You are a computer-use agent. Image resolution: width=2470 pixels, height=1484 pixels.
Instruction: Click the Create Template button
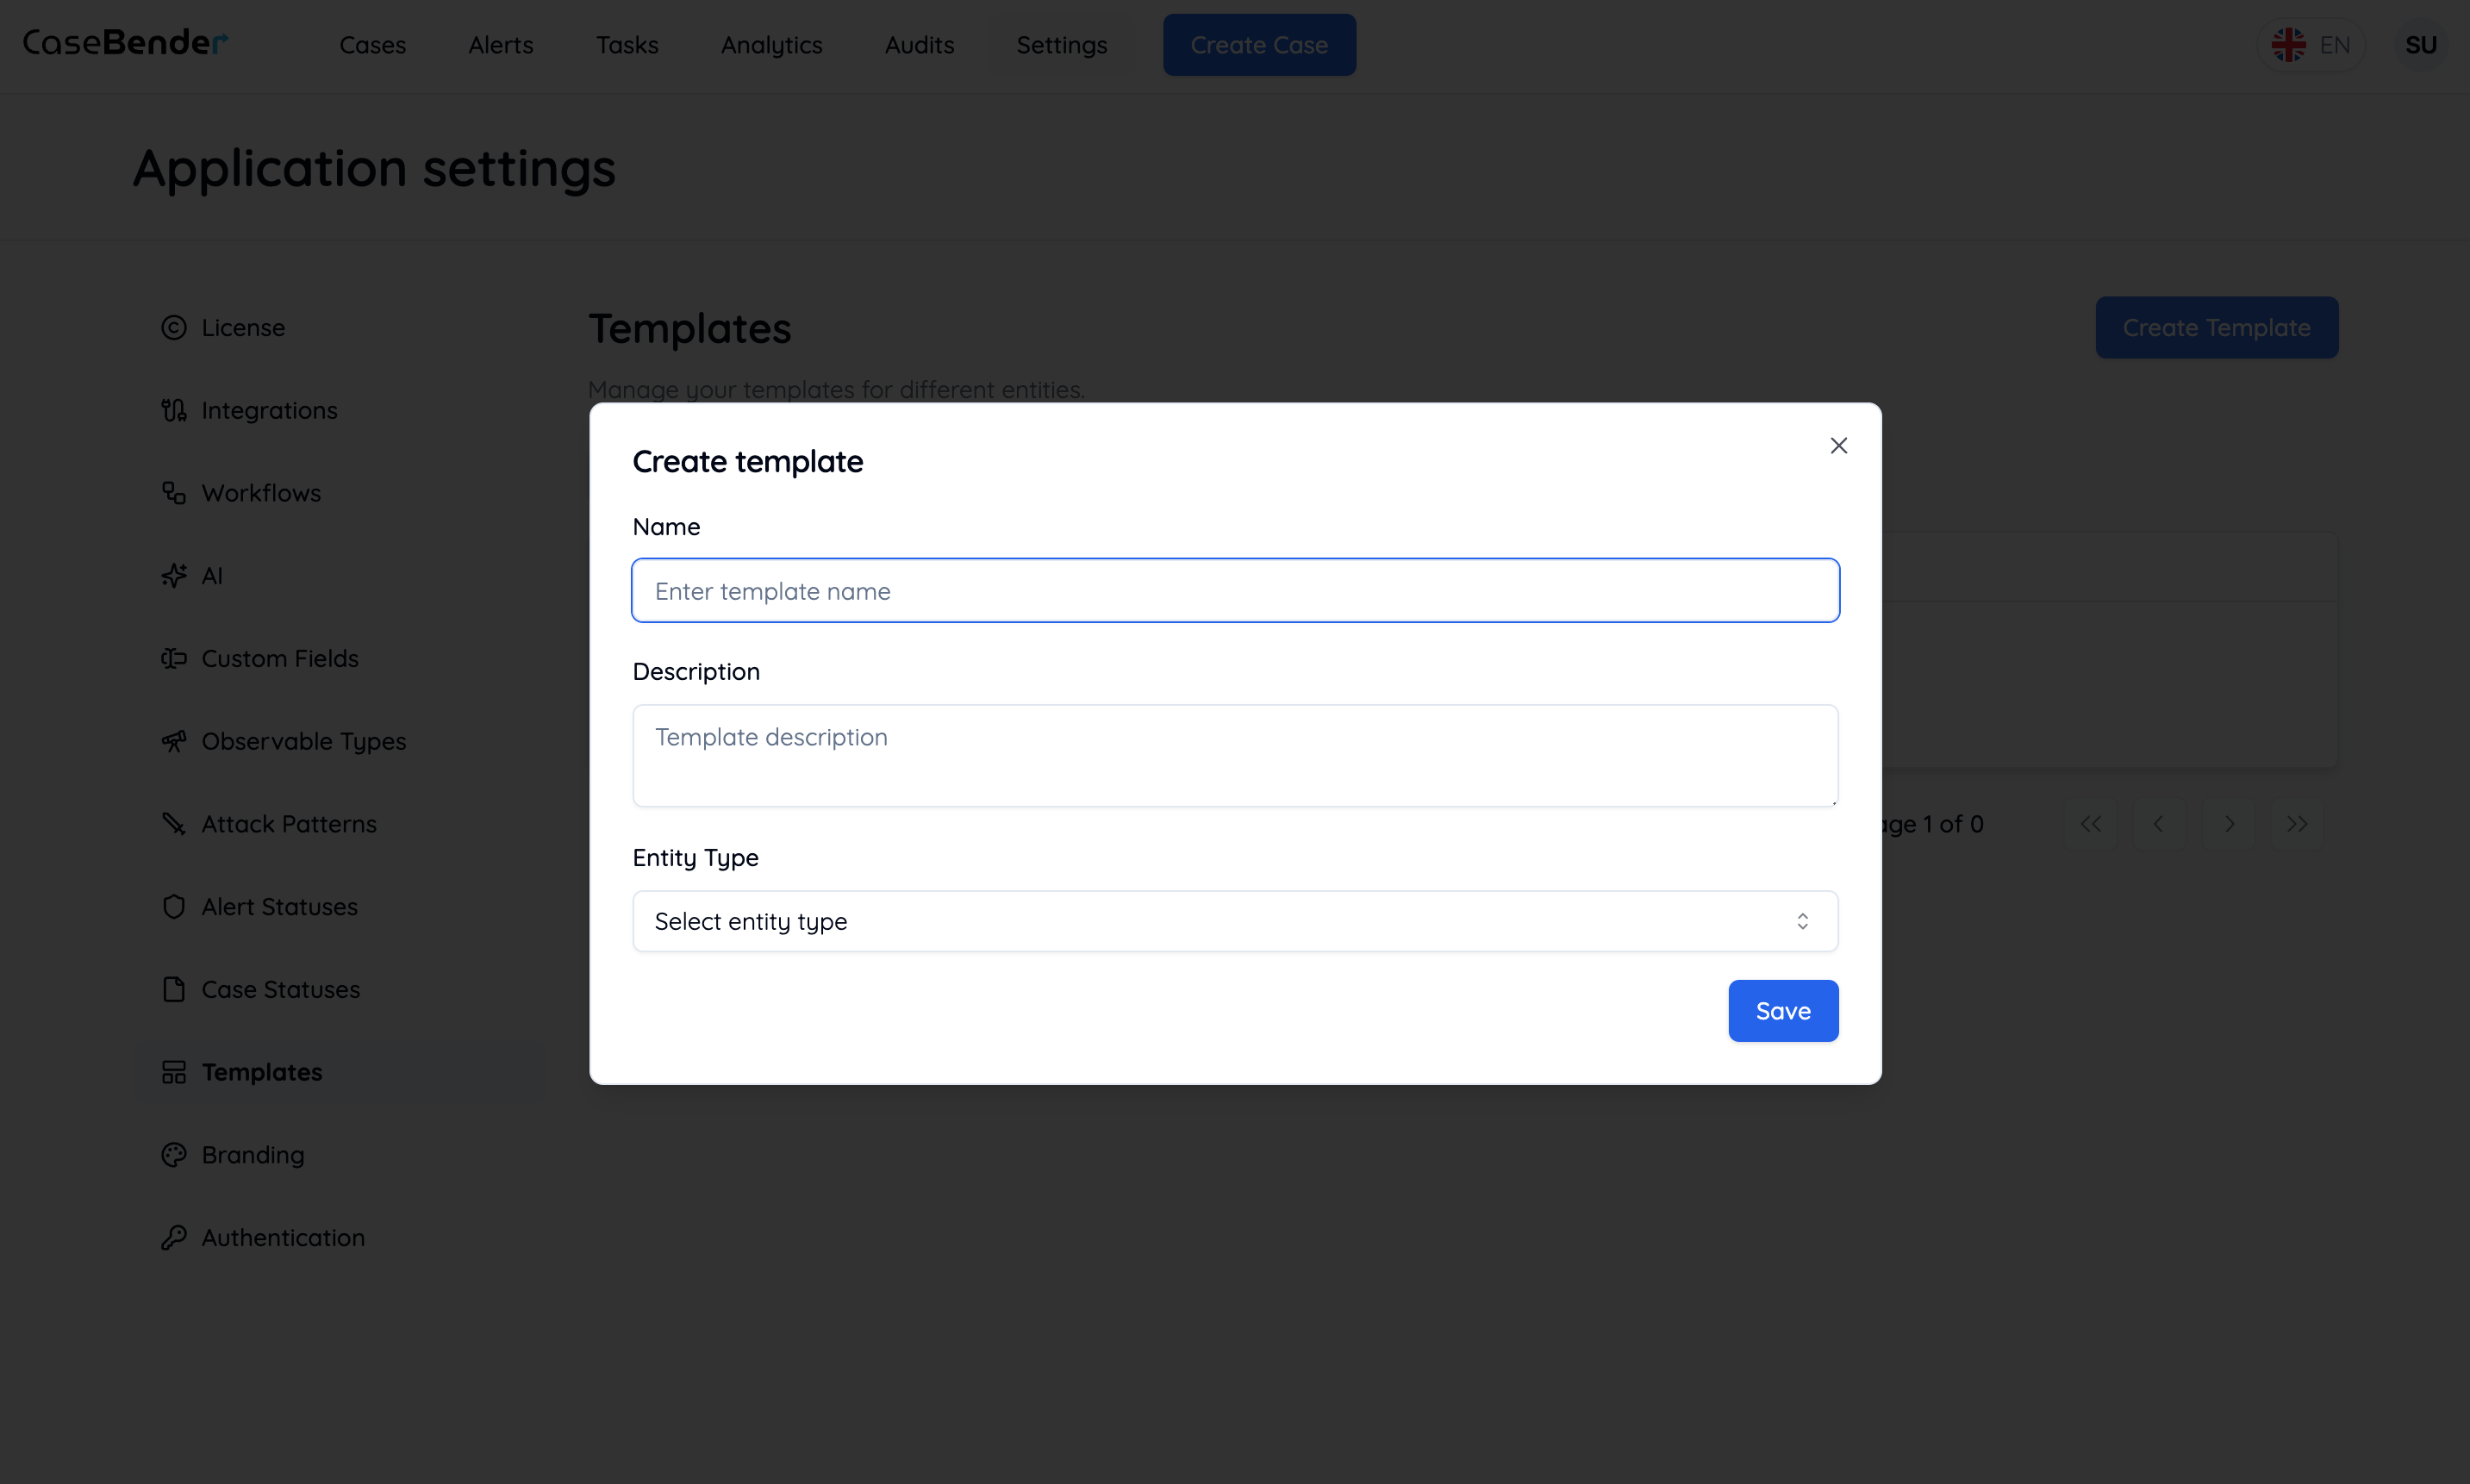click(x=2215, y=327)
